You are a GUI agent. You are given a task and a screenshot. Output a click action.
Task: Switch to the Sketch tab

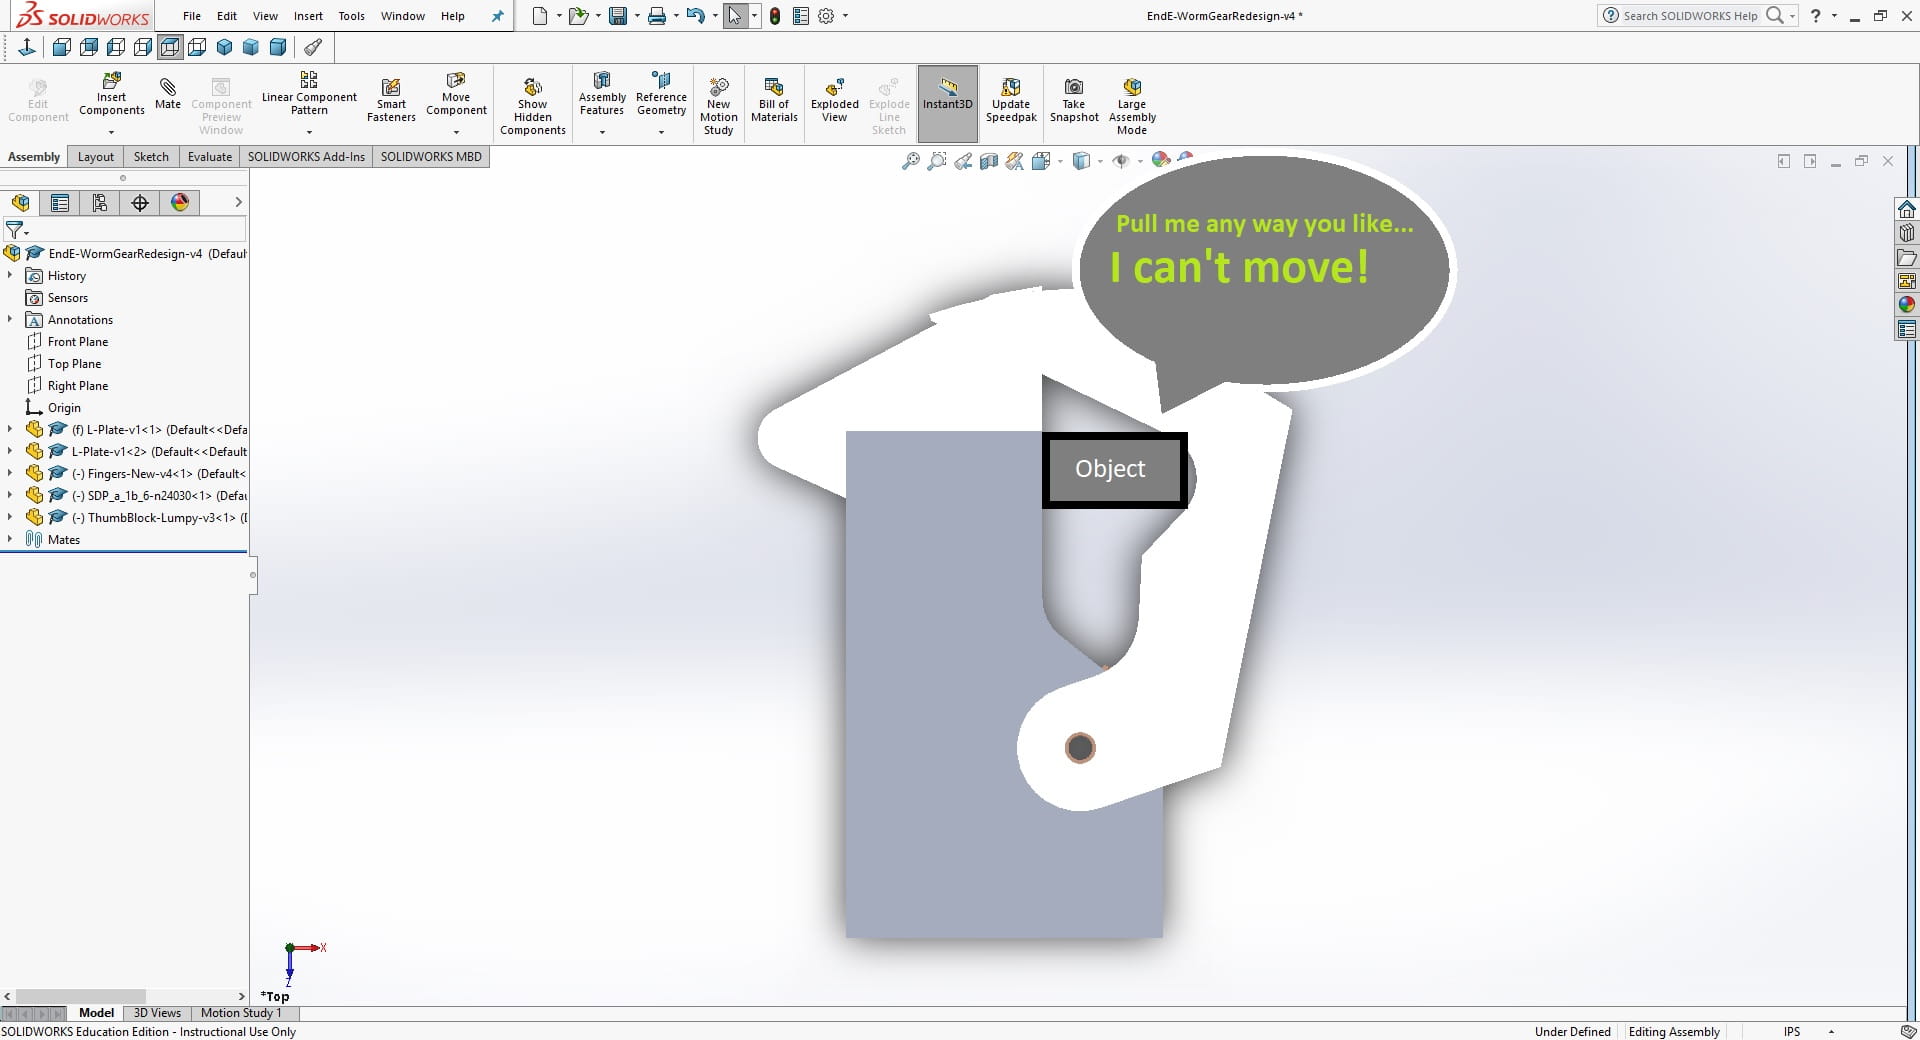(x=151, y=157)
